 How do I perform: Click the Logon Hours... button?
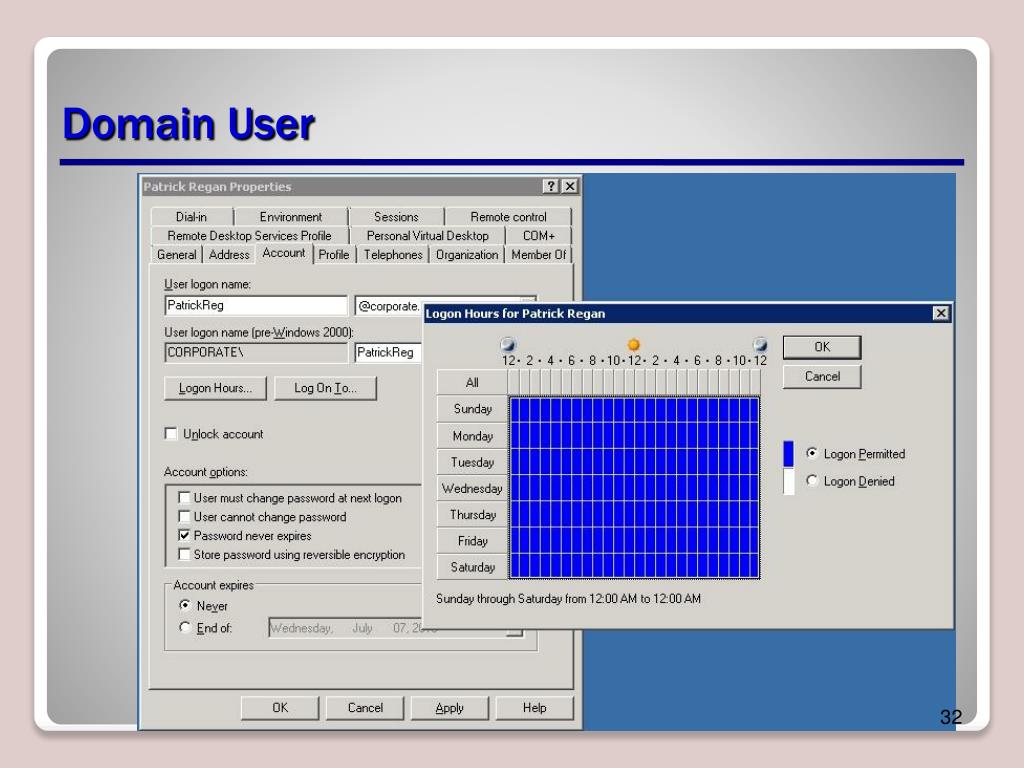[x=216, y=388]
